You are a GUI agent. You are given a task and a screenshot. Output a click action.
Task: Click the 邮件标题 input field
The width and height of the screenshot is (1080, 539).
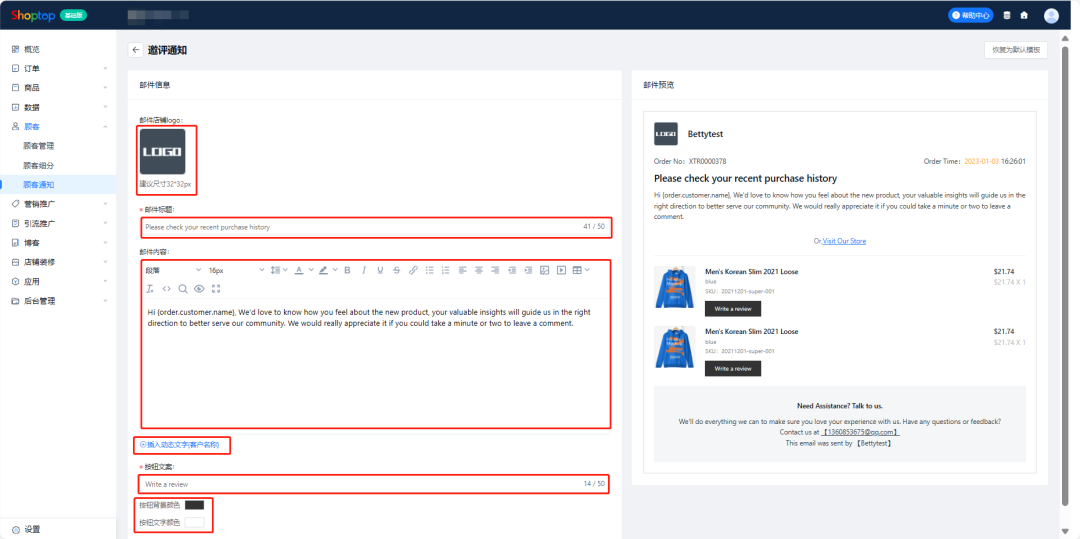[360, 227]
